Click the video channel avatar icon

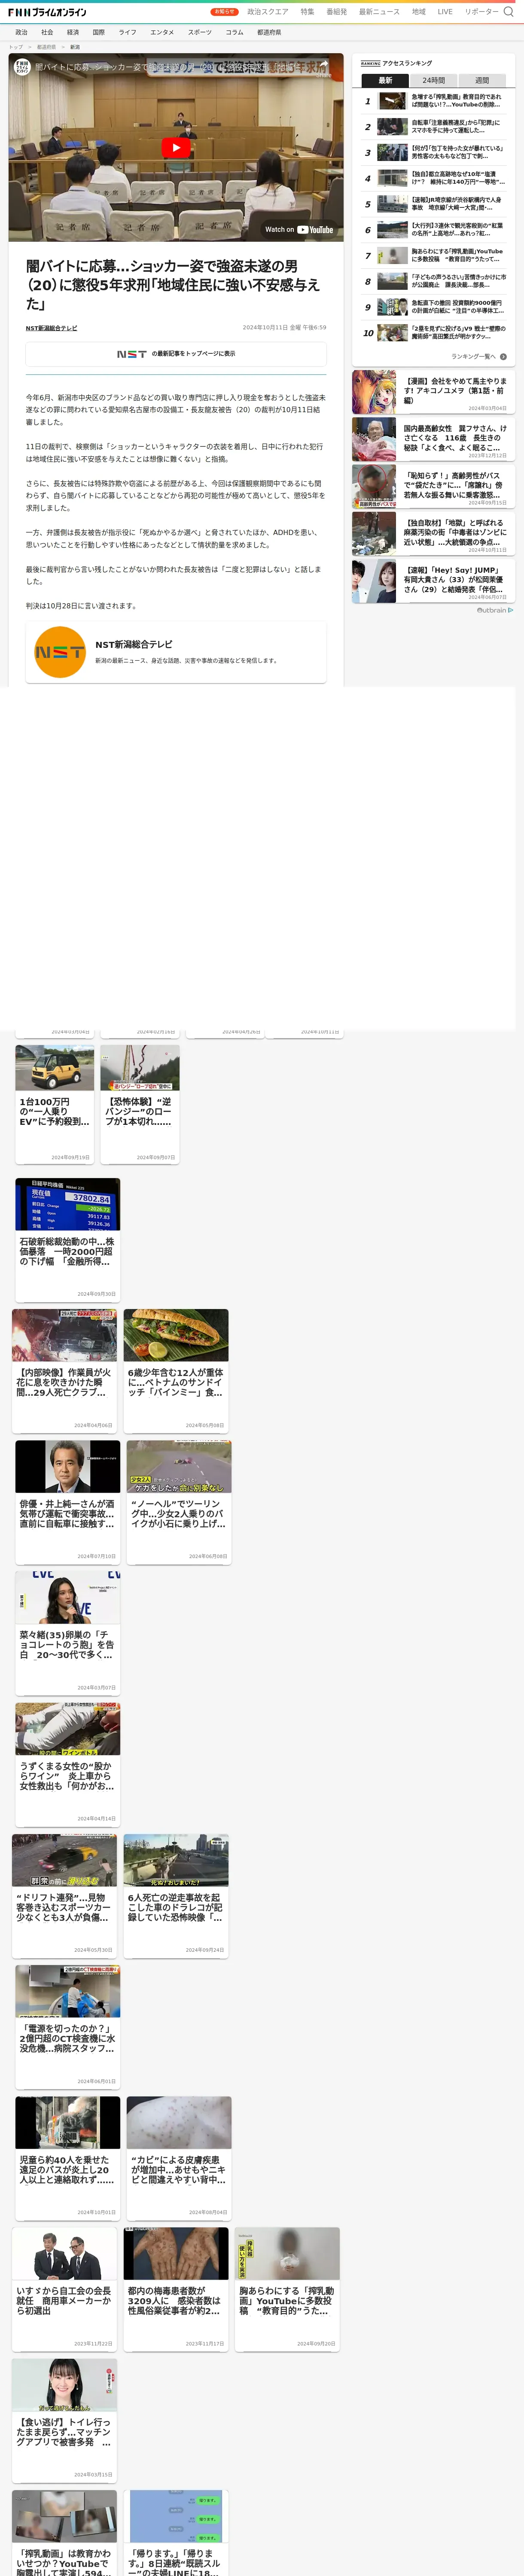point(22,67)
